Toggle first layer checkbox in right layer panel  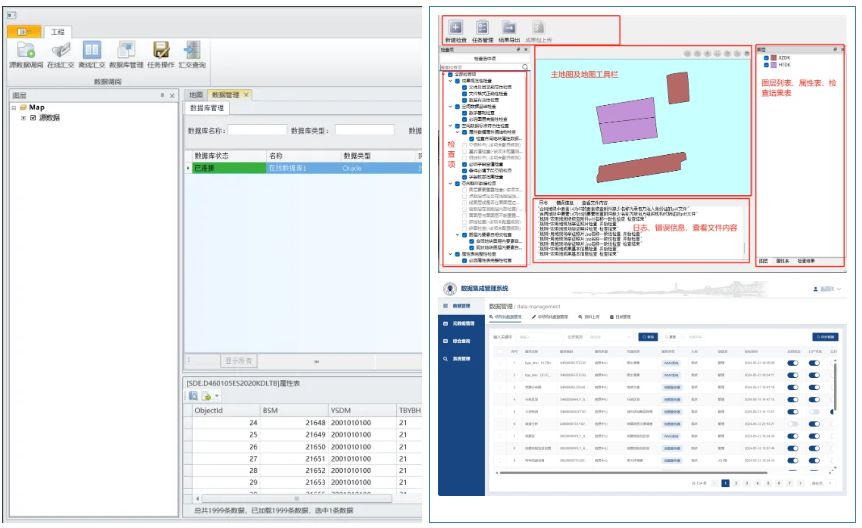point(764,58)
